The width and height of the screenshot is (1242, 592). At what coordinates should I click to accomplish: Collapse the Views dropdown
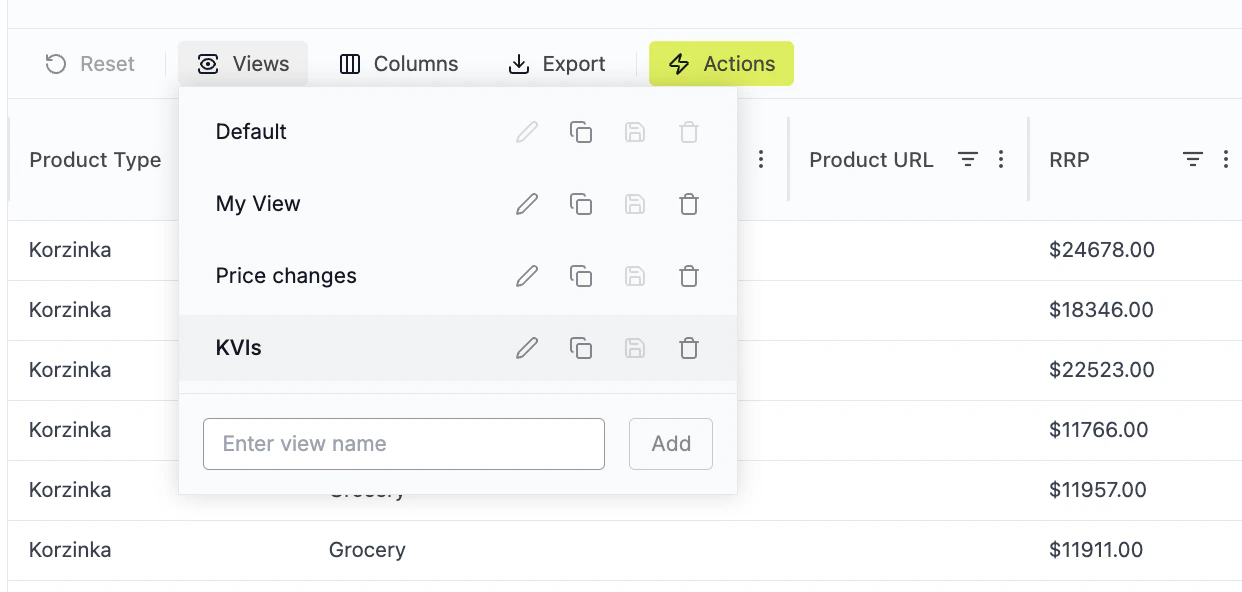pyautogui.click(x=243, y=64)
